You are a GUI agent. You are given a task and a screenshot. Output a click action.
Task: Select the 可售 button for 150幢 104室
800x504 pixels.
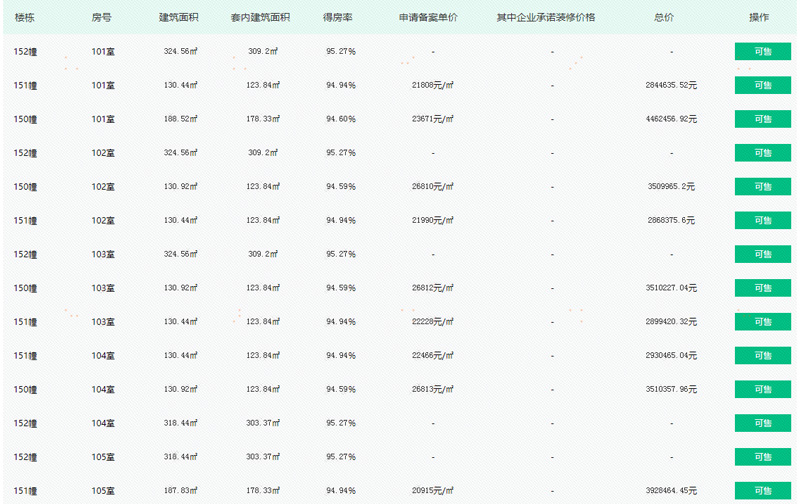click(763, 389)
